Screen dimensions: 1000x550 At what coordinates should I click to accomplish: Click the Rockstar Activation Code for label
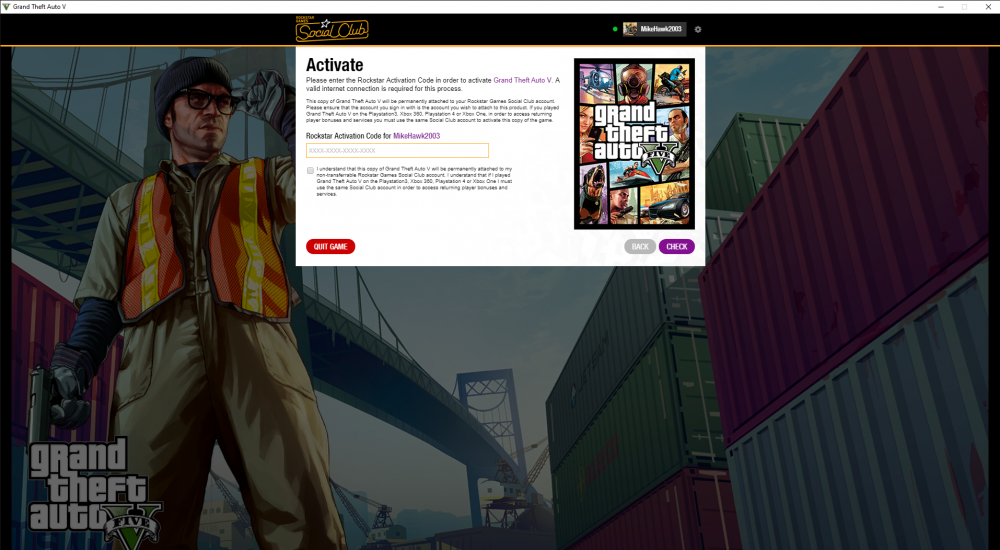coord(348,136)
